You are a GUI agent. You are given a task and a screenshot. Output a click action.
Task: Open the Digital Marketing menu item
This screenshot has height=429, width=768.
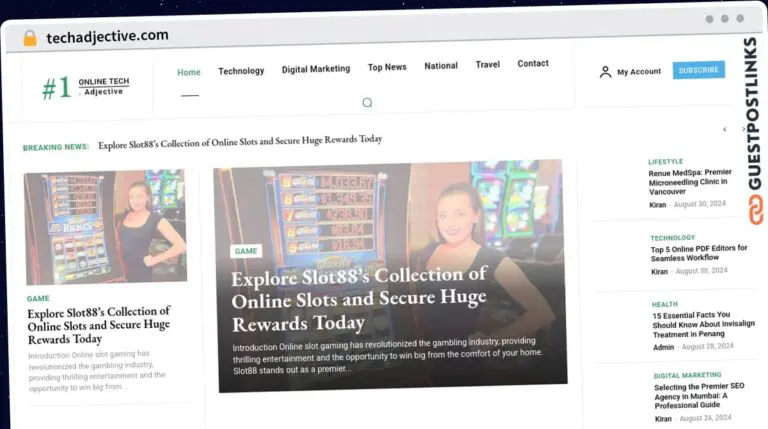316,69
